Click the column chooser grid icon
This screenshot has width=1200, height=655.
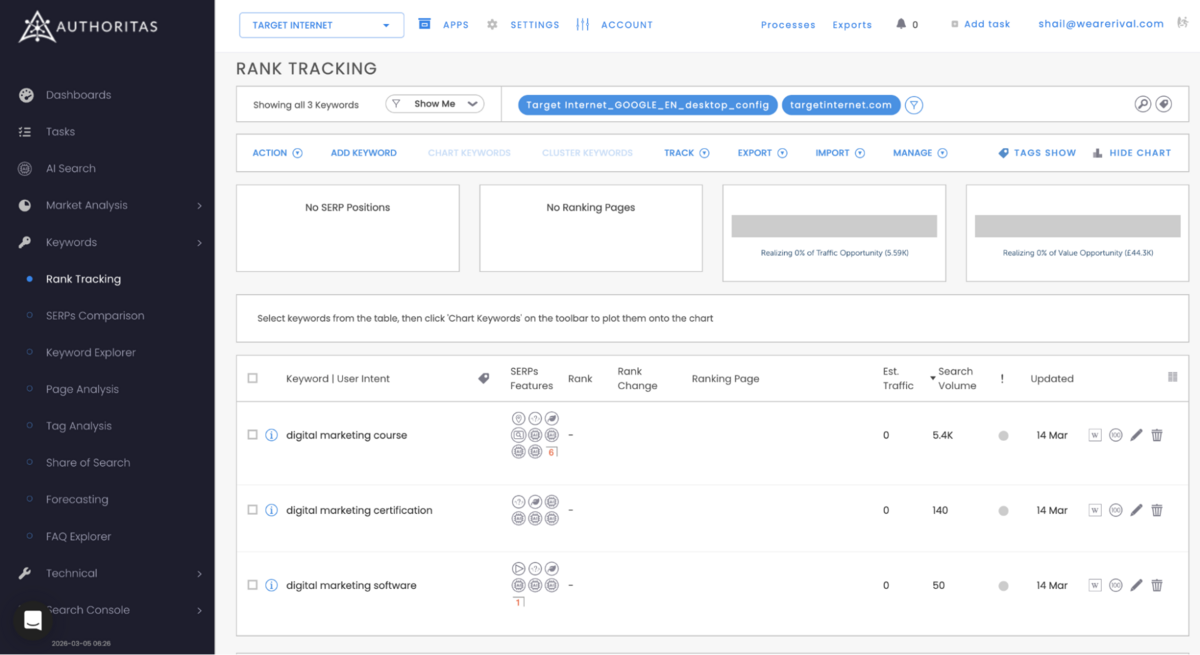point(1172,377)
